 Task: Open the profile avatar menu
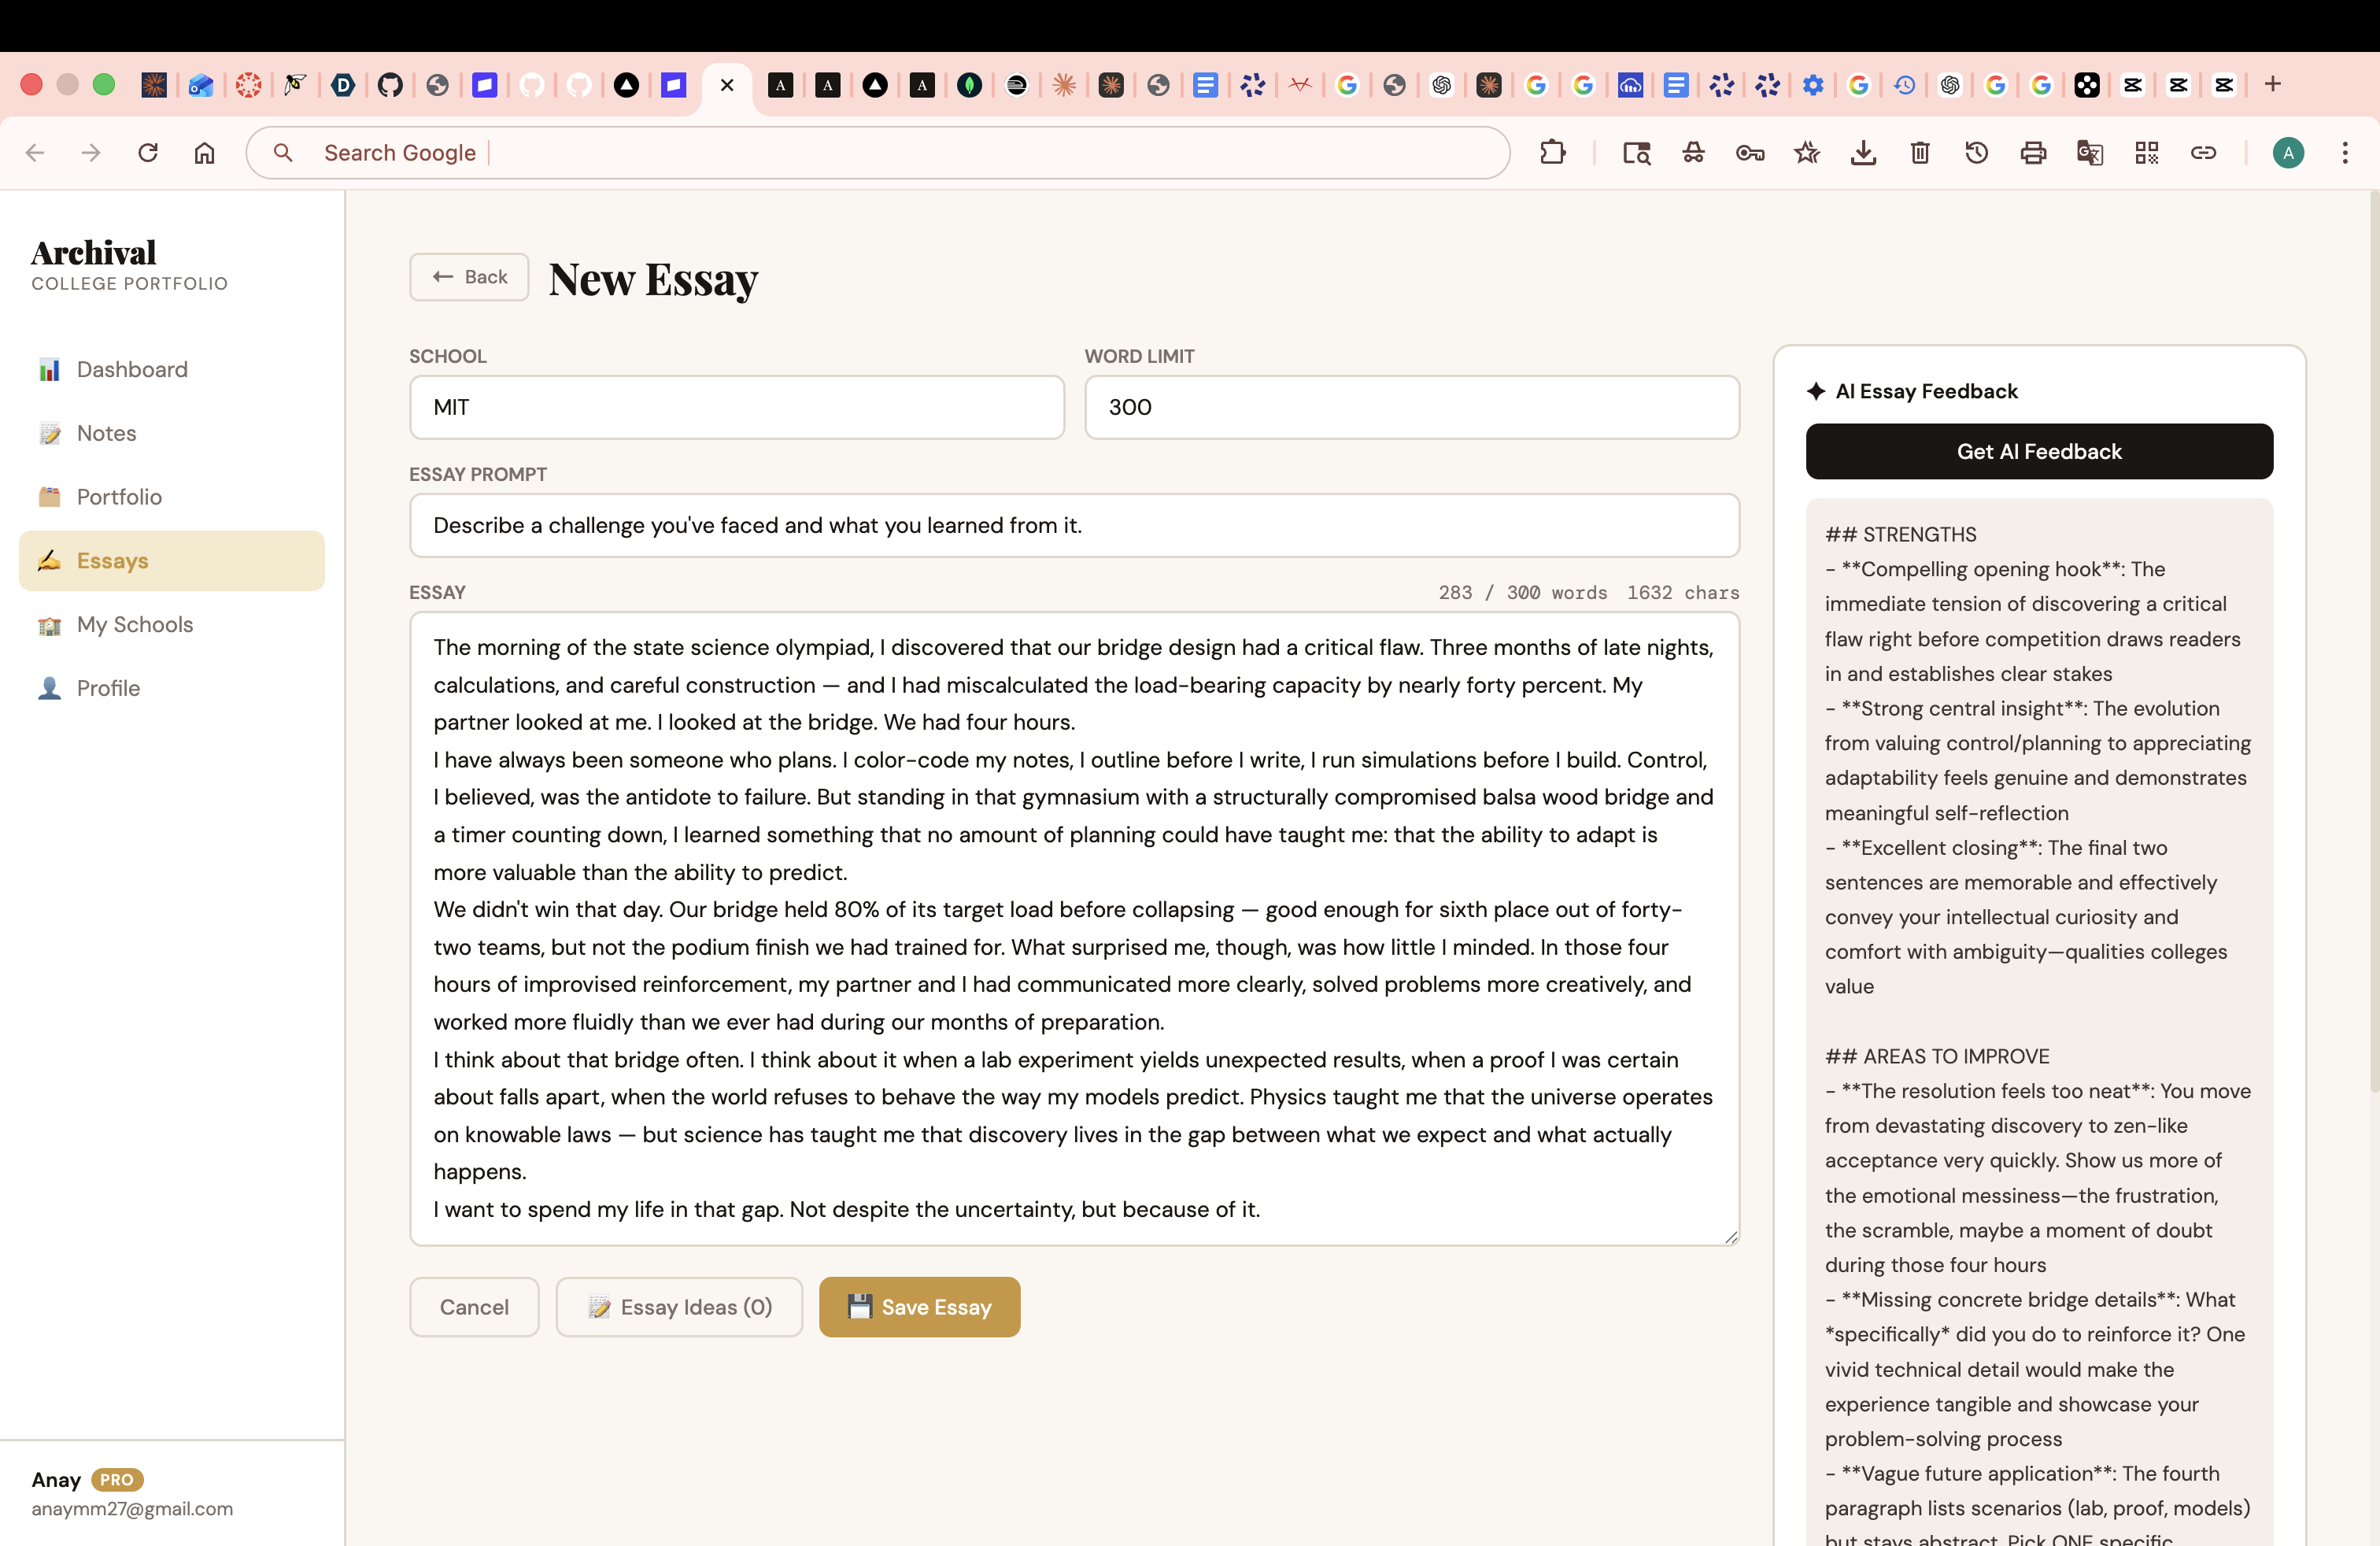2288,152
